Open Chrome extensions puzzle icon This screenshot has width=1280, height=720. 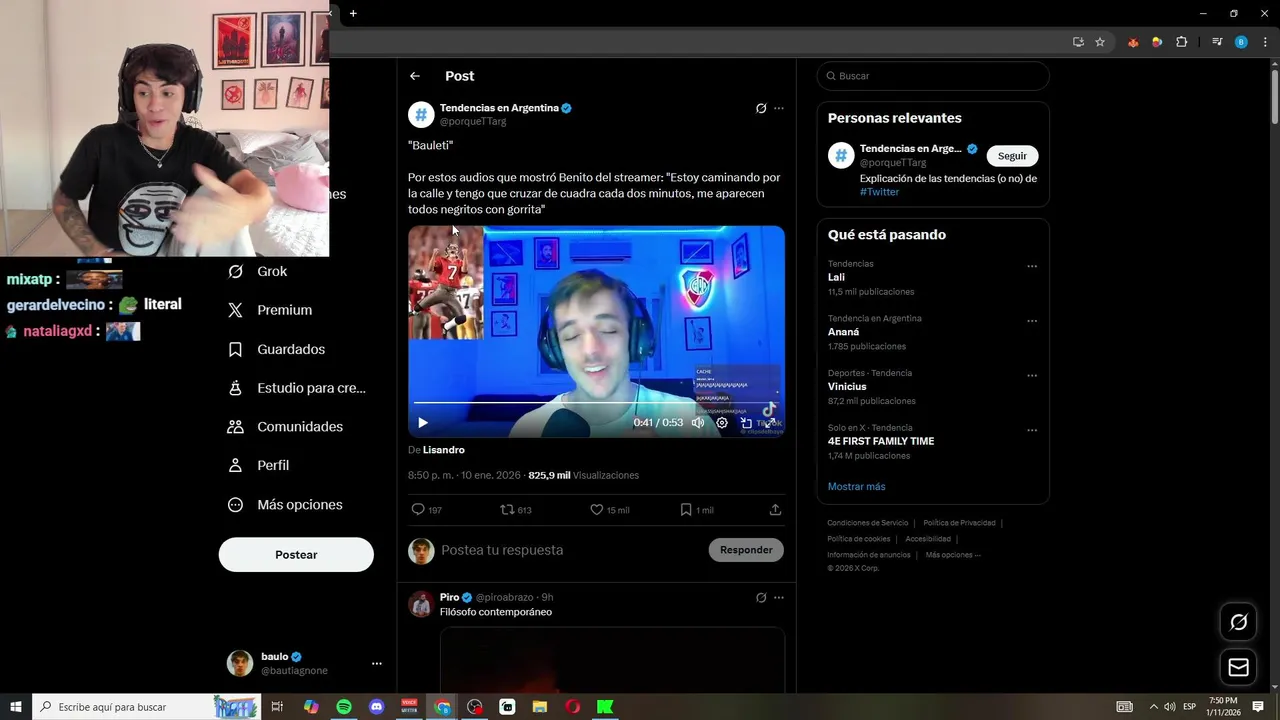coord(1182,42)
